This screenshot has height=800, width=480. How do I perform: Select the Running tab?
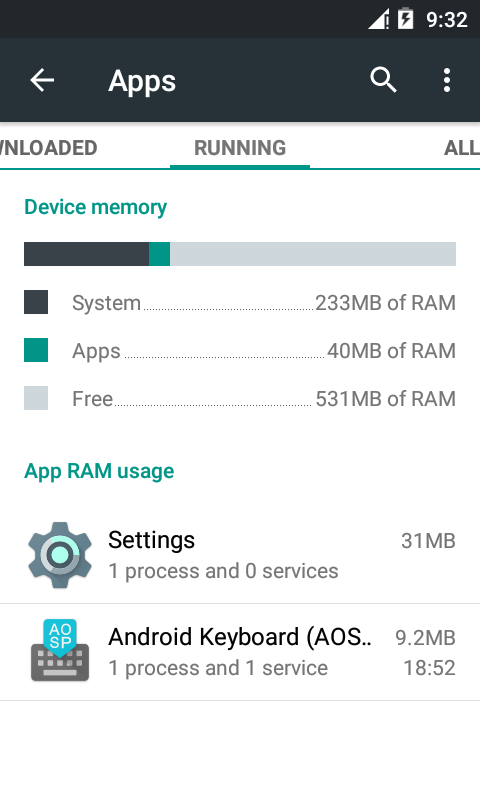coord(240,148)
